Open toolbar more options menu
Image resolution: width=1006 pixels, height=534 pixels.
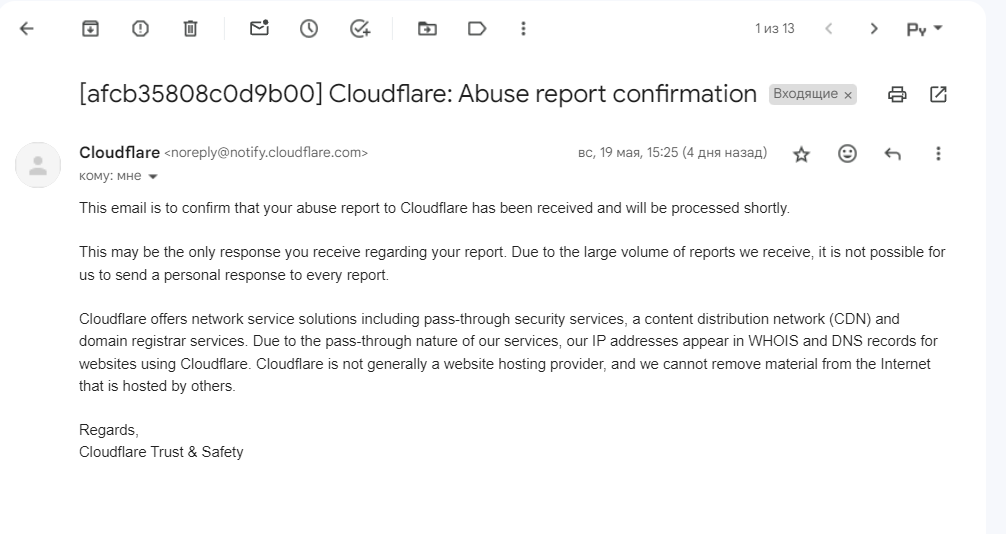[523, 29]
